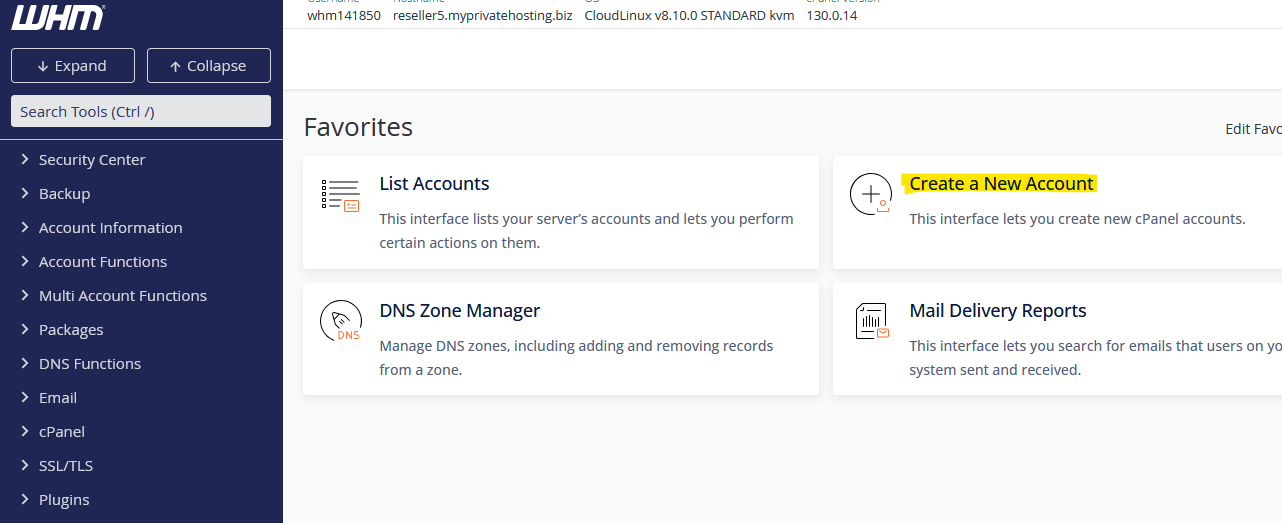
Task: Open Multi Account Functions menu
Action: pos(122,296)
